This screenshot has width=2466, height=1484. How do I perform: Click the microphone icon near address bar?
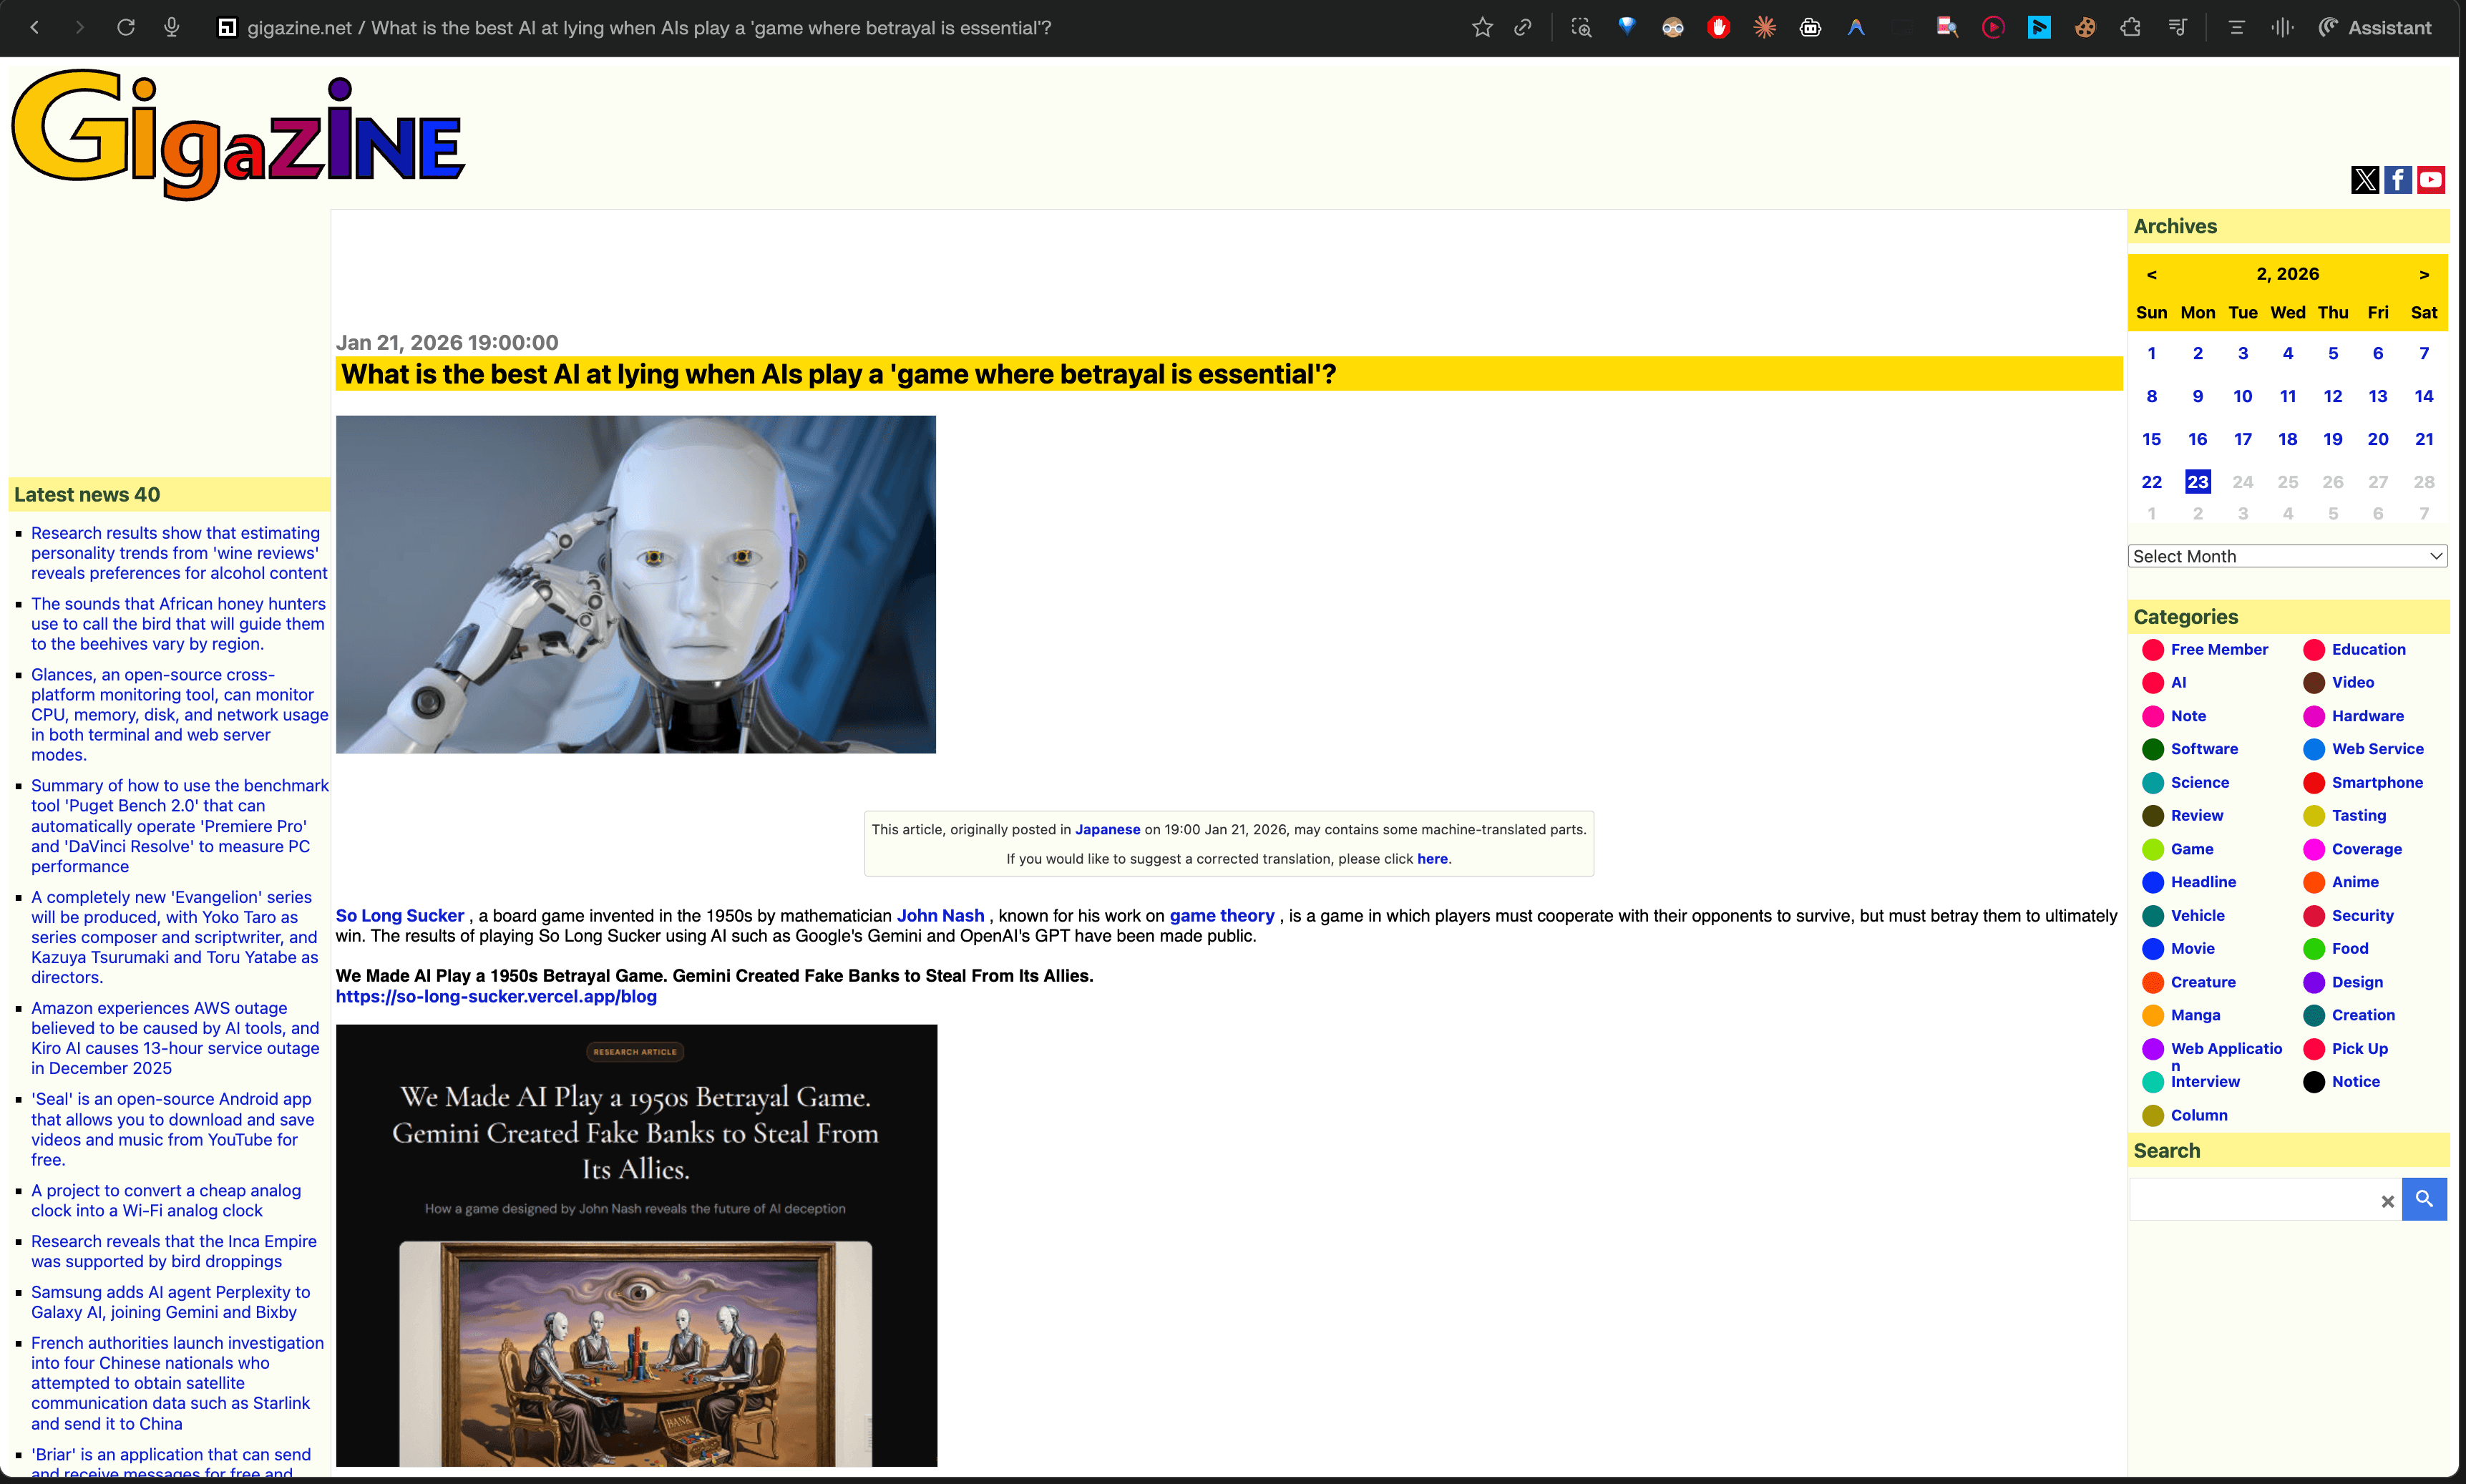tap(171, 28)
